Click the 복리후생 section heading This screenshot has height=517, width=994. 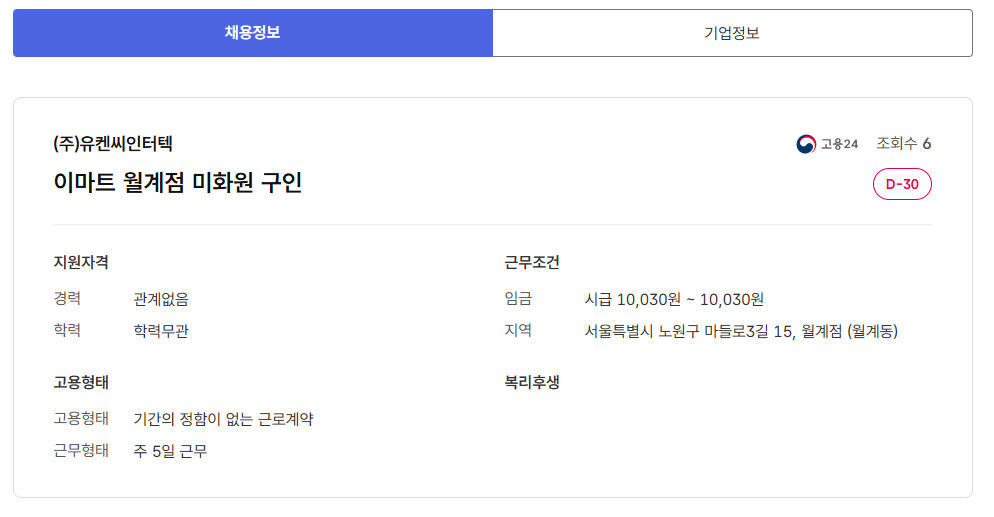[x=532, y=382]
